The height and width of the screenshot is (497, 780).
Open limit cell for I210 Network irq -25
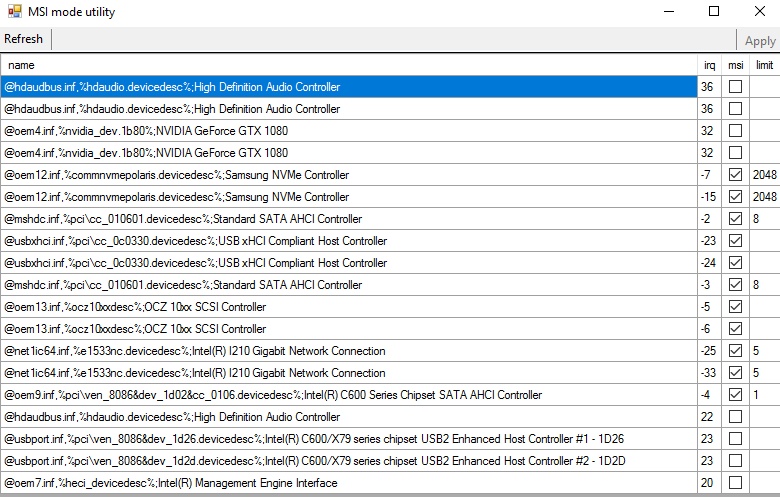tap(764, 351)
